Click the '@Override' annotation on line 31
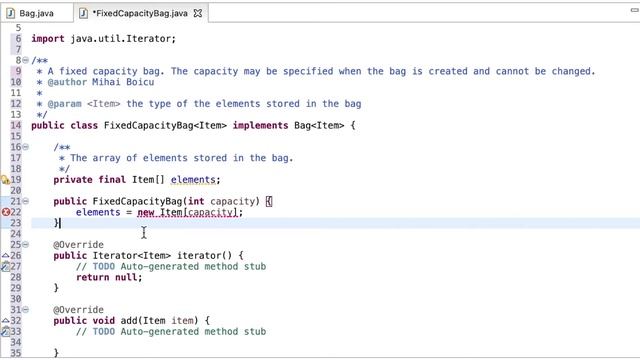The width and height of the screenshot is (640, 360). click(x=78, y=310)
